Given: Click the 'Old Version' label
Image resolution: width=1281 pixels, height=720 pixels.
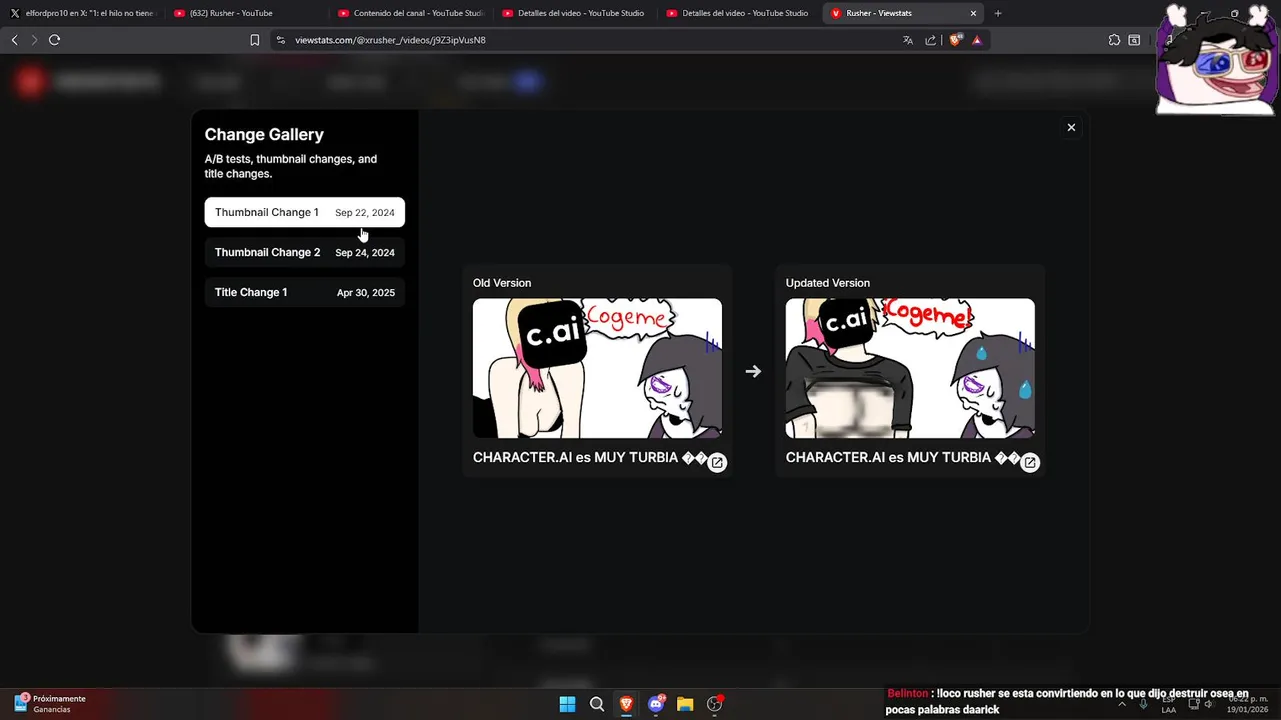Looking at the screenshot, I should [502, 283].
